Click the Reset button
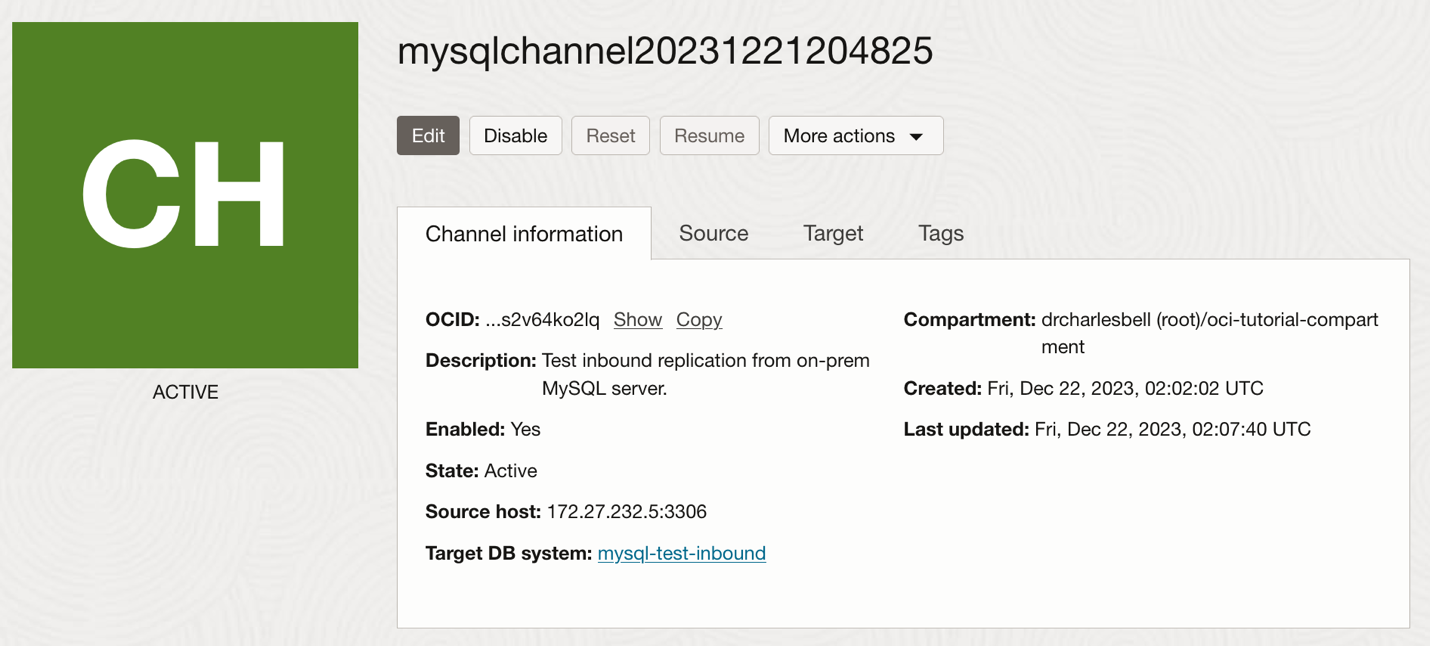1430x646 pixels. point(610,135)
